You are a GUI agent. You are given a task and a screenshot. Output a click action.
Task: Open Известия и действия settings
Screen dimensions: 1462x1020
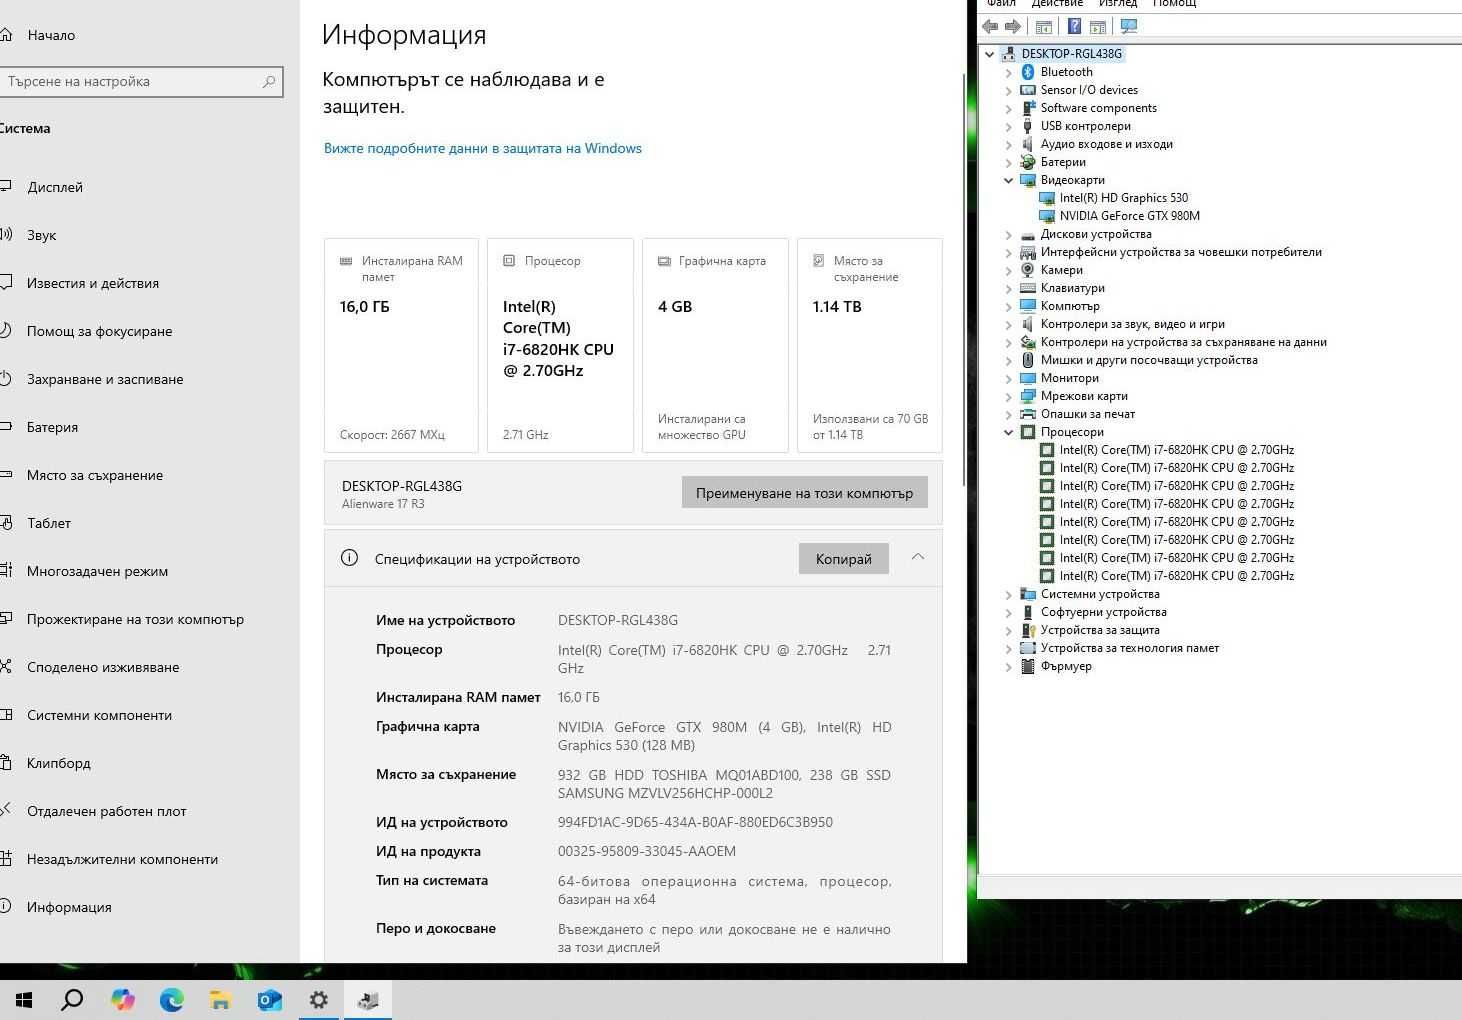click(x=93, y=283)
